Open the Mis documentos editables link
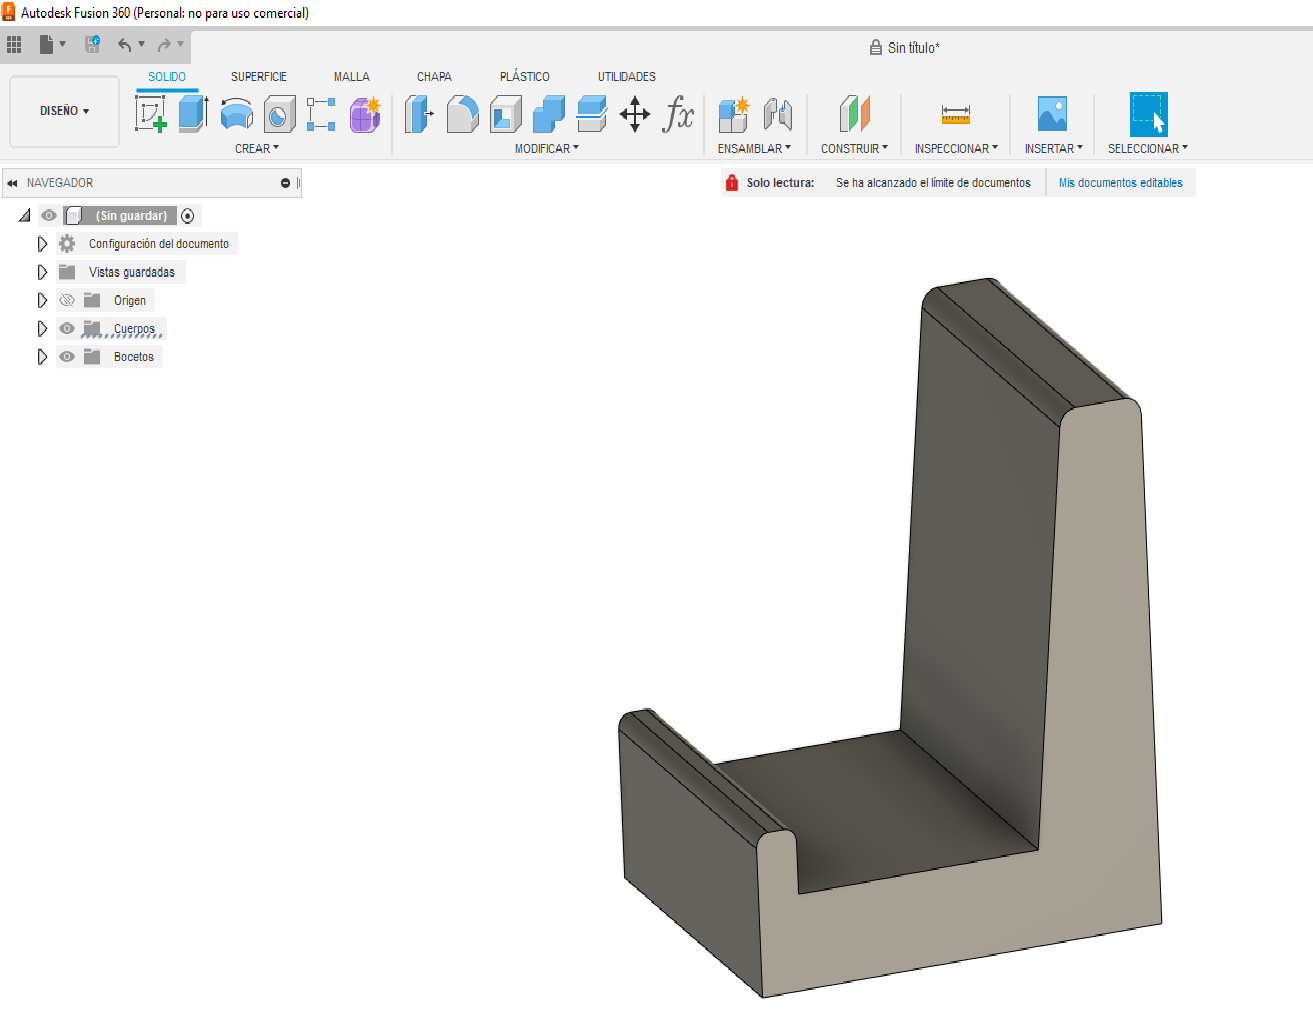Image resolution: width=1313 pixels, height=1032 pixels. (1121, 183)
